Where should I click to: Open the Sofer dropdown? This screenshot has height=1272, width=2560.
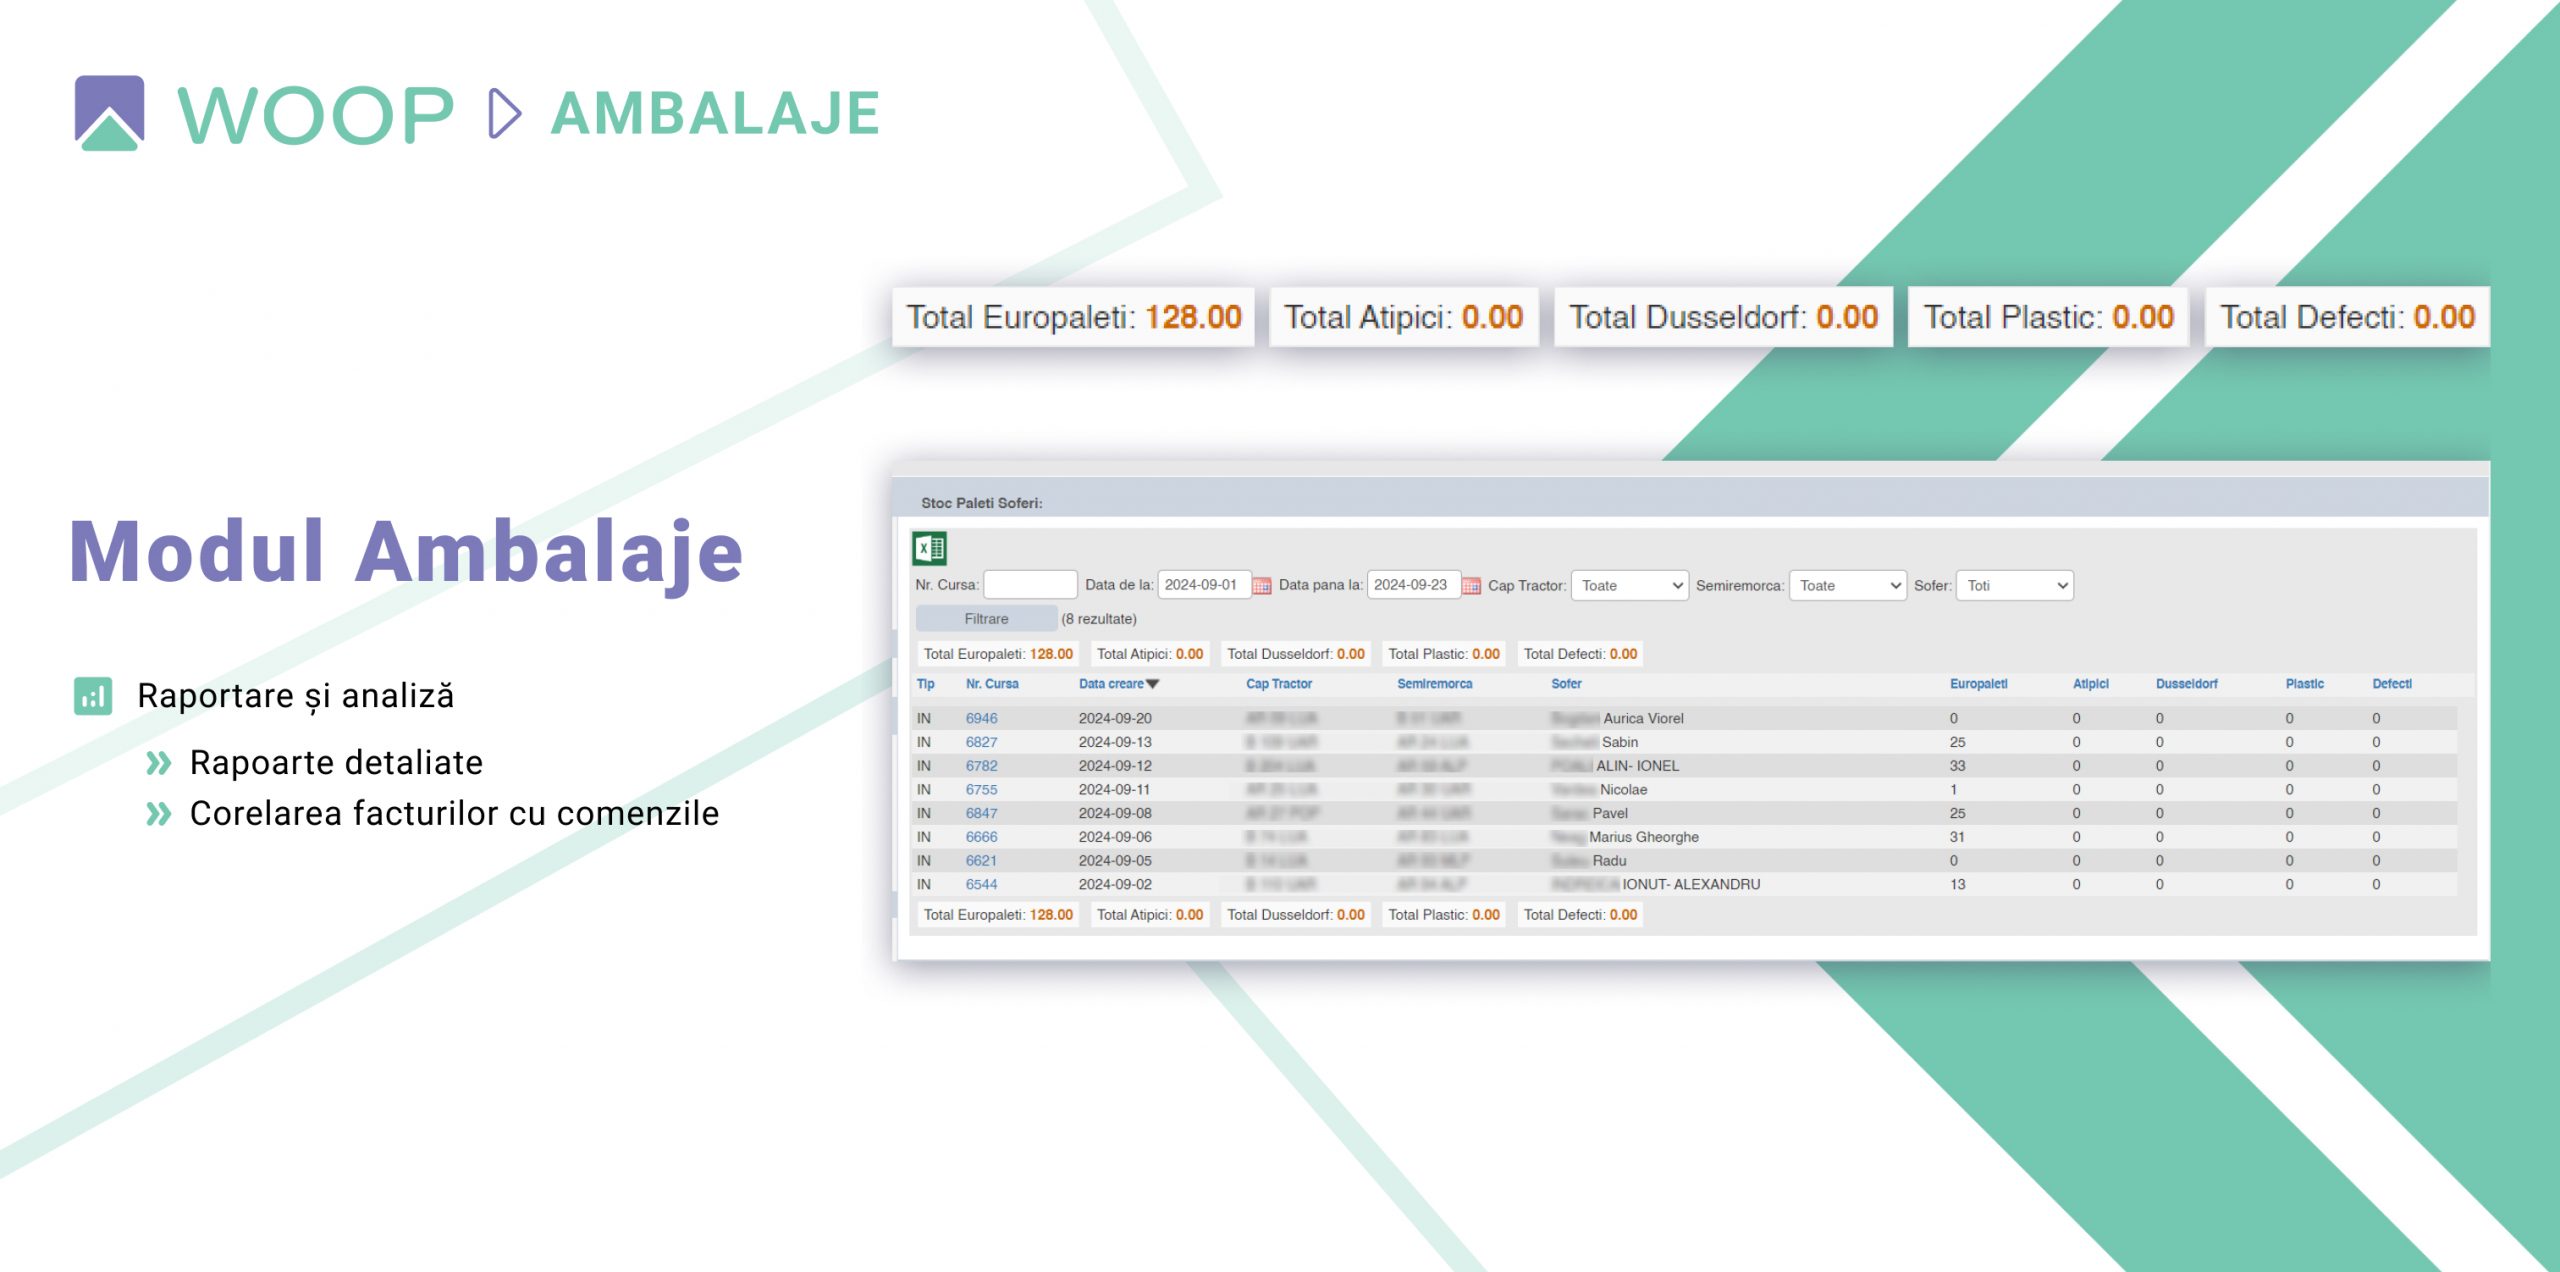point(2014,586)
